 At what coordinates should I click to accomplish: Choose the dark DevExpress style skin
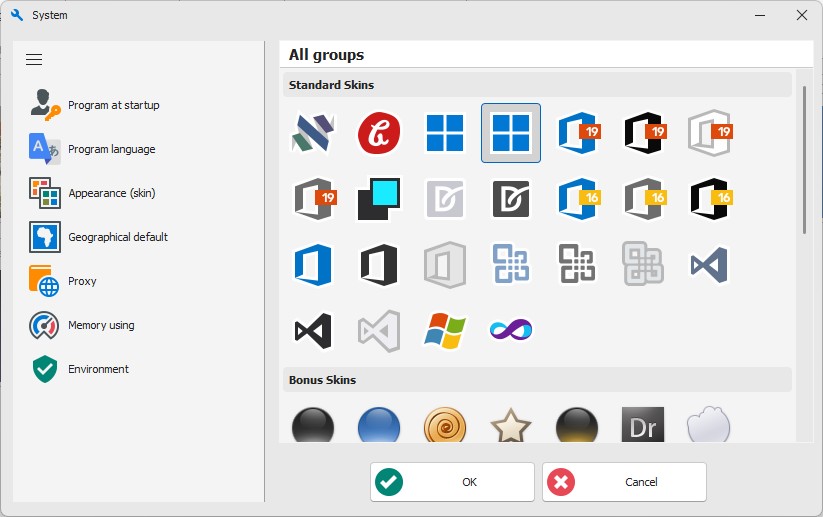point(511,198)
